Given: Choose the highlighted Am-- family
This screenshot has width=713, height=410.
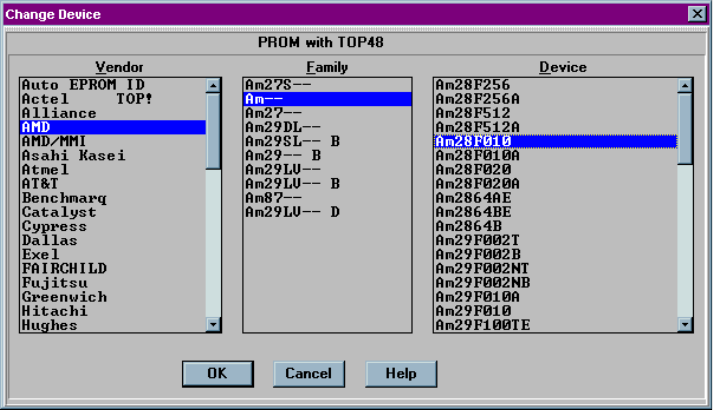Looking at the screenshot, I should [x=327, y=99].
